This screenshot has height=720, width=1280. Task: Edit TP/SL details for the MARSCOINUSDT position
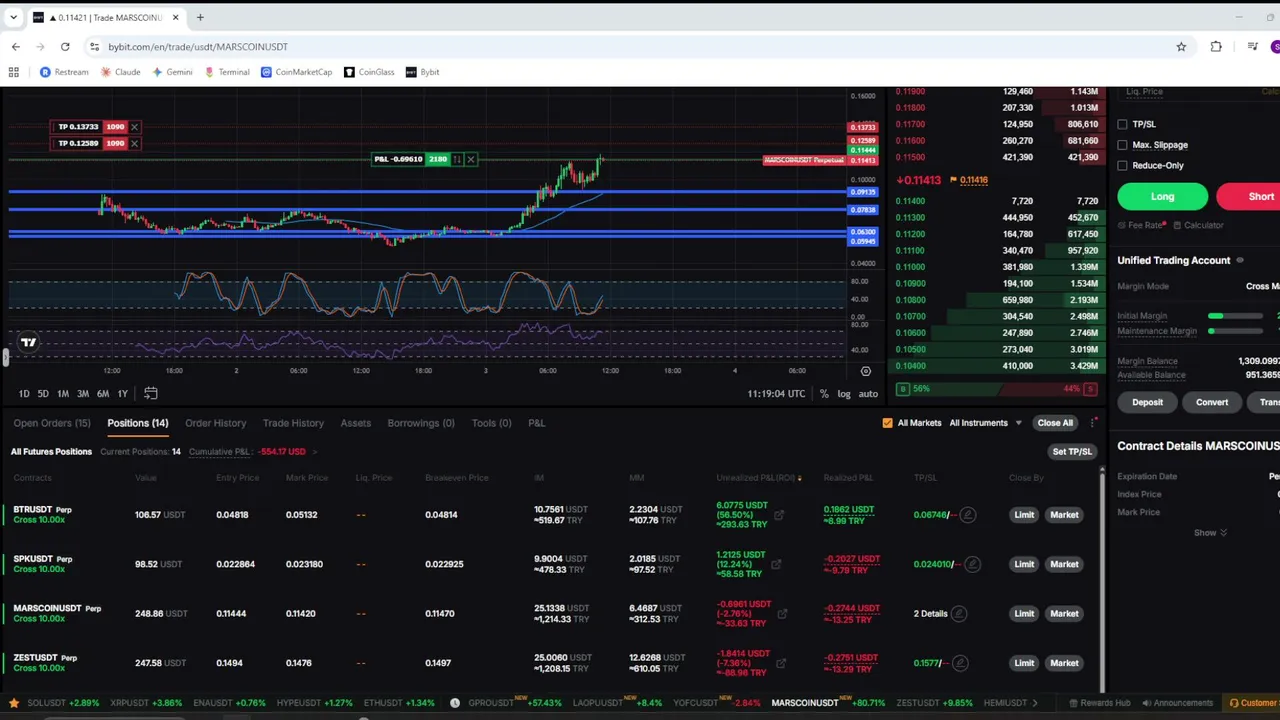959,614
